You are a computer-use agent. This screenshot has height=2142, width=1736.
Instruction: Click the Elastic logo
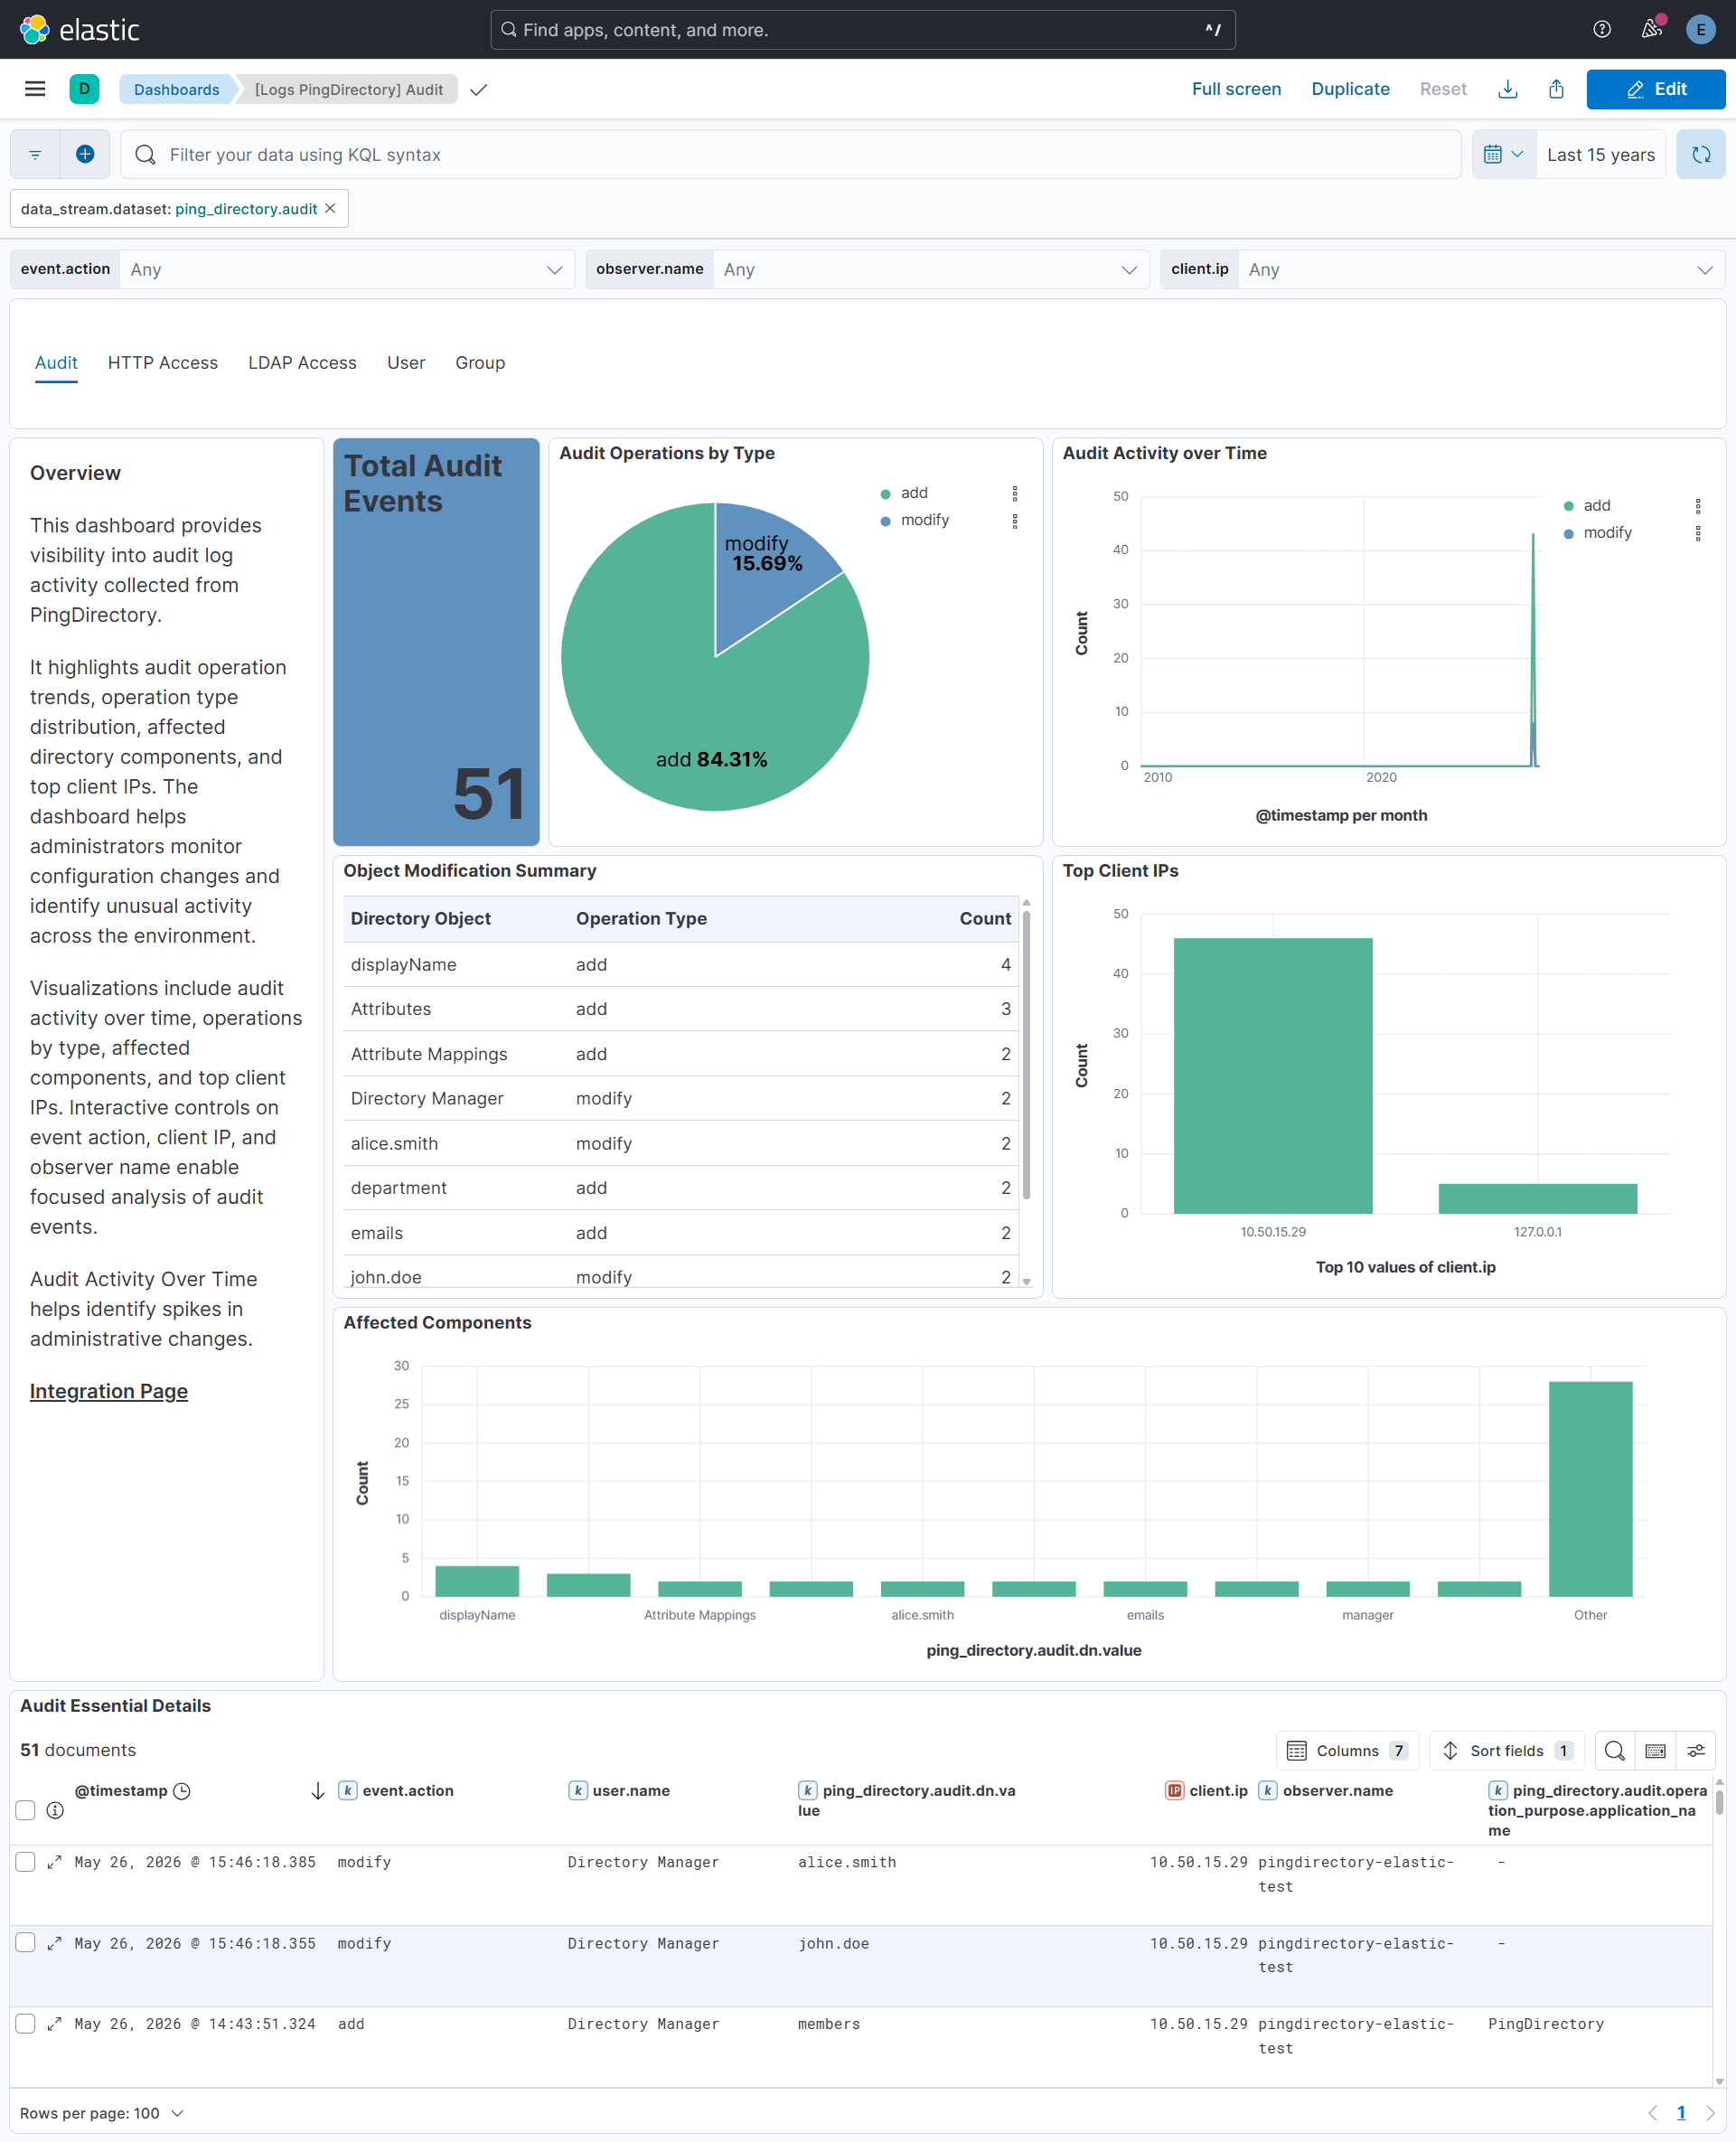point(80,29)
